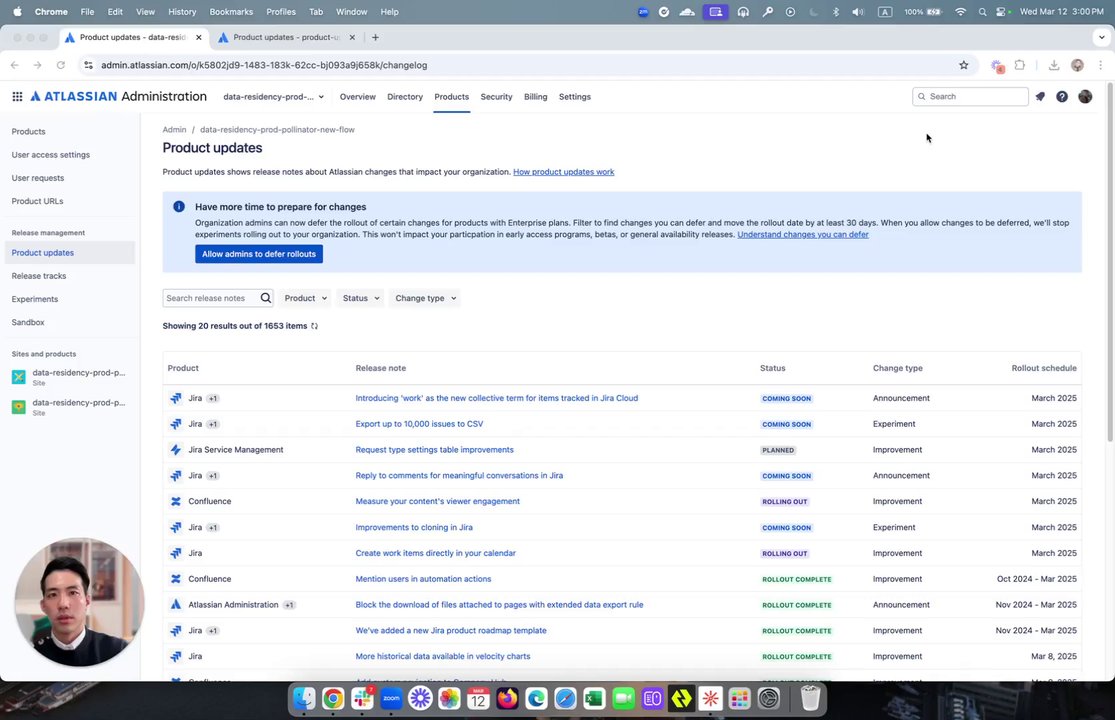This screenshot has height=720, width=1115.
Task: Switch to the Billing tab
Action: click(x=535, y=97)
